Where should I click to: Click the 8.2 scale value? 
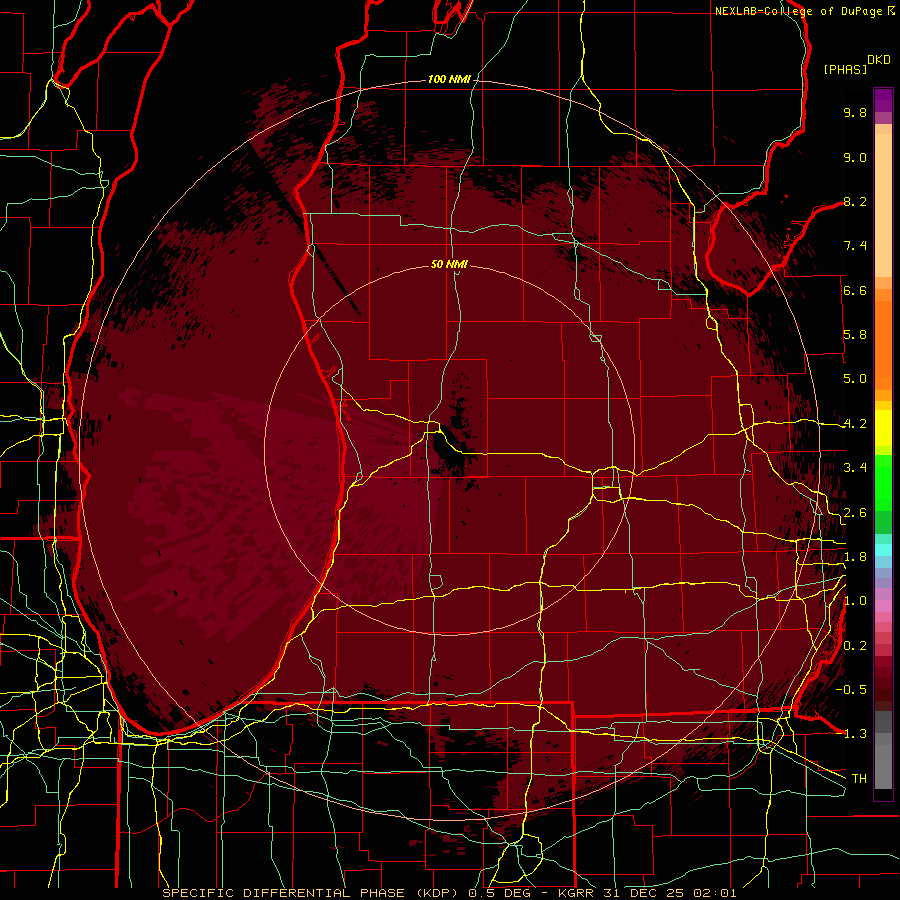click(855, 201)
